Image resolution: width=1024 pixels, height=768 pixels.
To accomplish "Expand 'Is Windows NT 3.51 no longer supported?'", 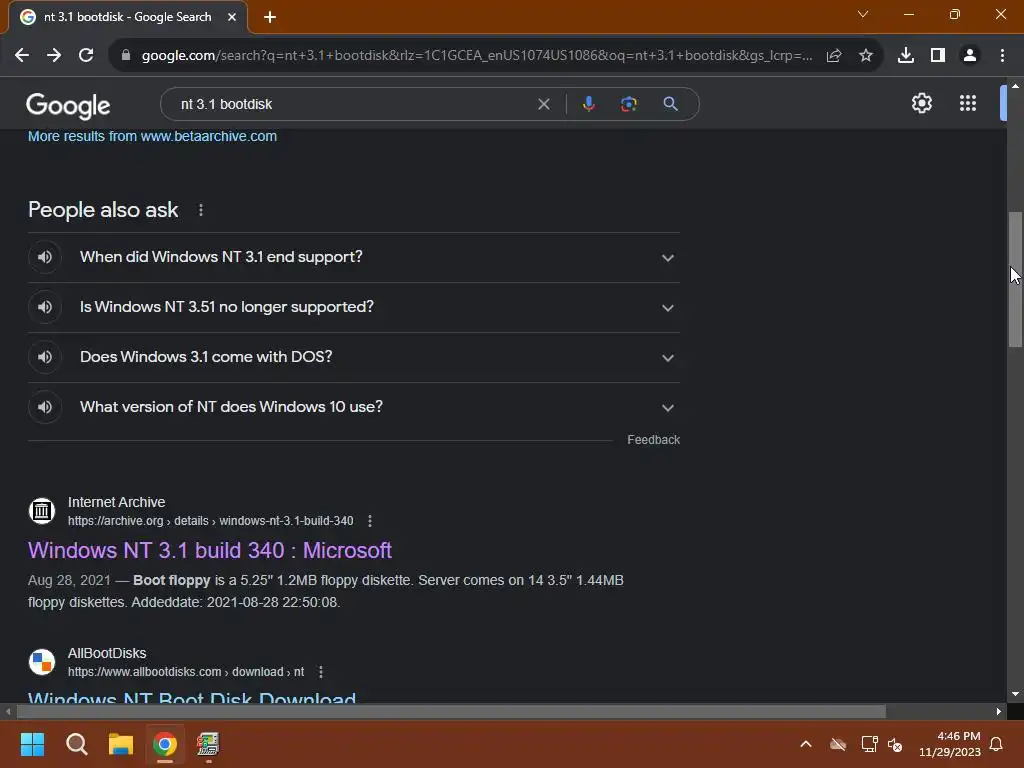I will point(667,308).
